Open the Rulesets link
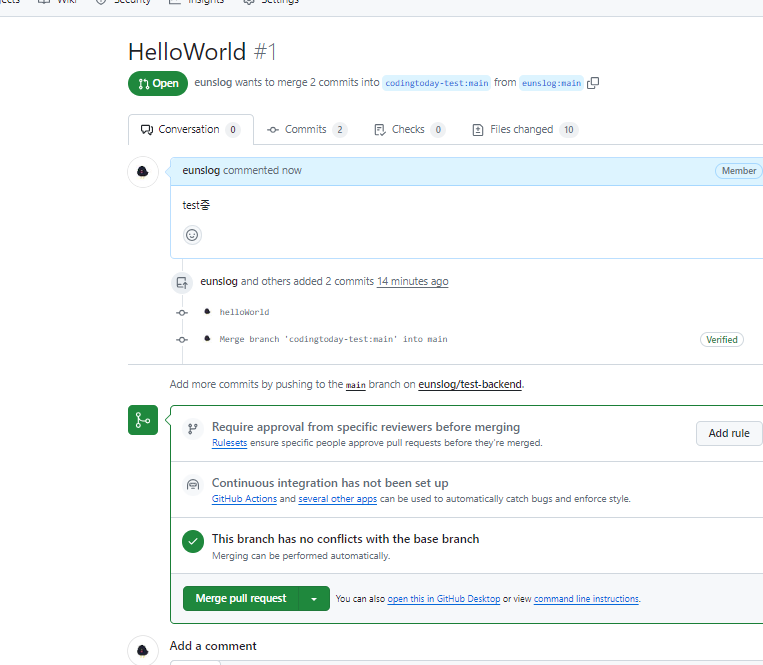Viewport: 763px width, 665px height. pyautogui.click(x=229, y=443)
